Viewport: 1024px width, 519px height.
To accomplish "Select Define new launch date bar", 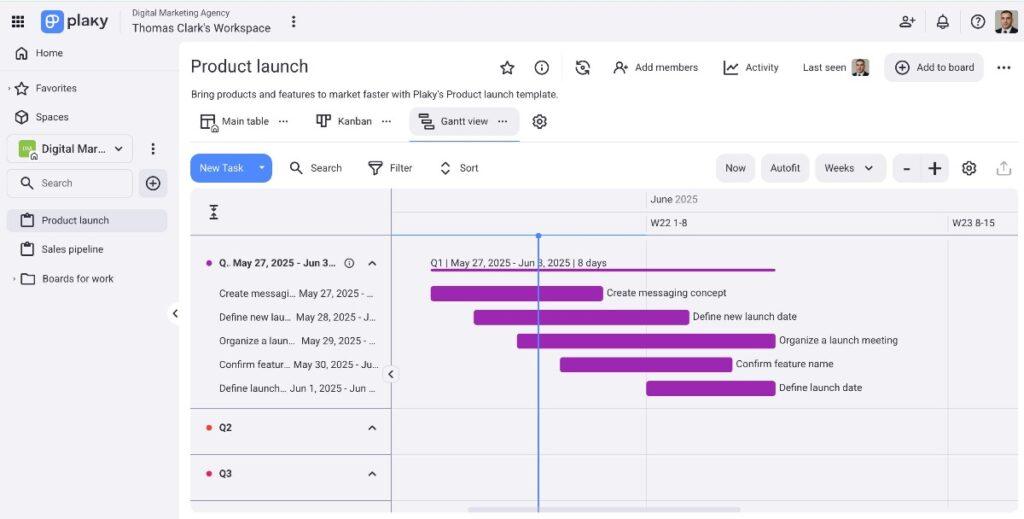I will (581, 317).
